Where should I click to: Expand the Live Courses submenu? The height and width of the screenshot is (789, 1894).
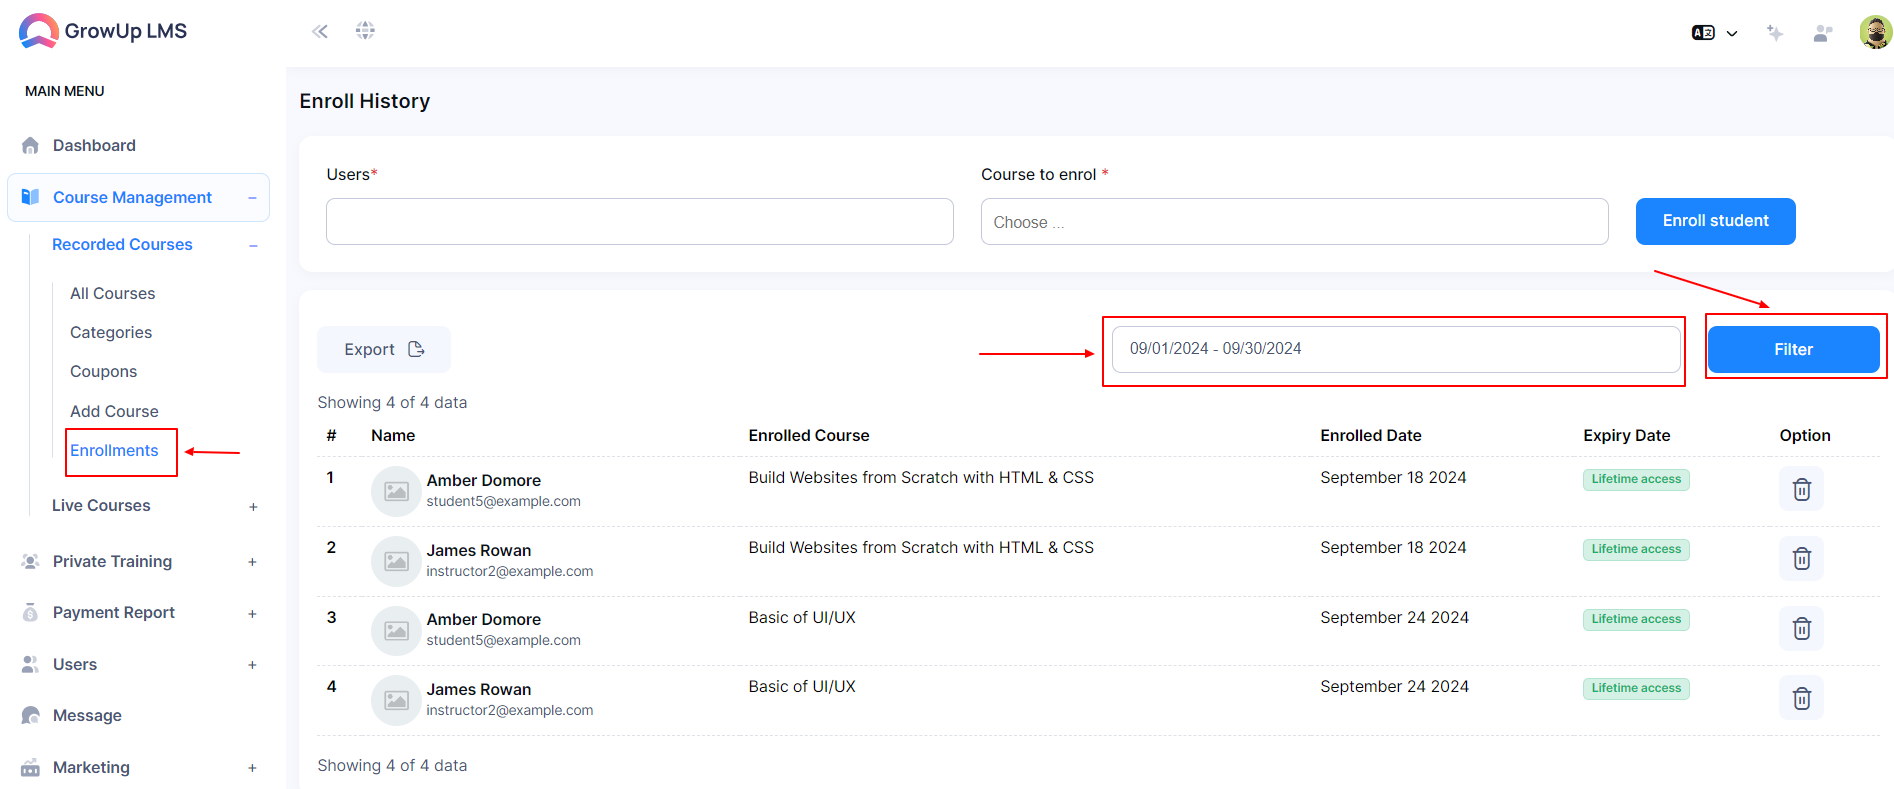253,507
